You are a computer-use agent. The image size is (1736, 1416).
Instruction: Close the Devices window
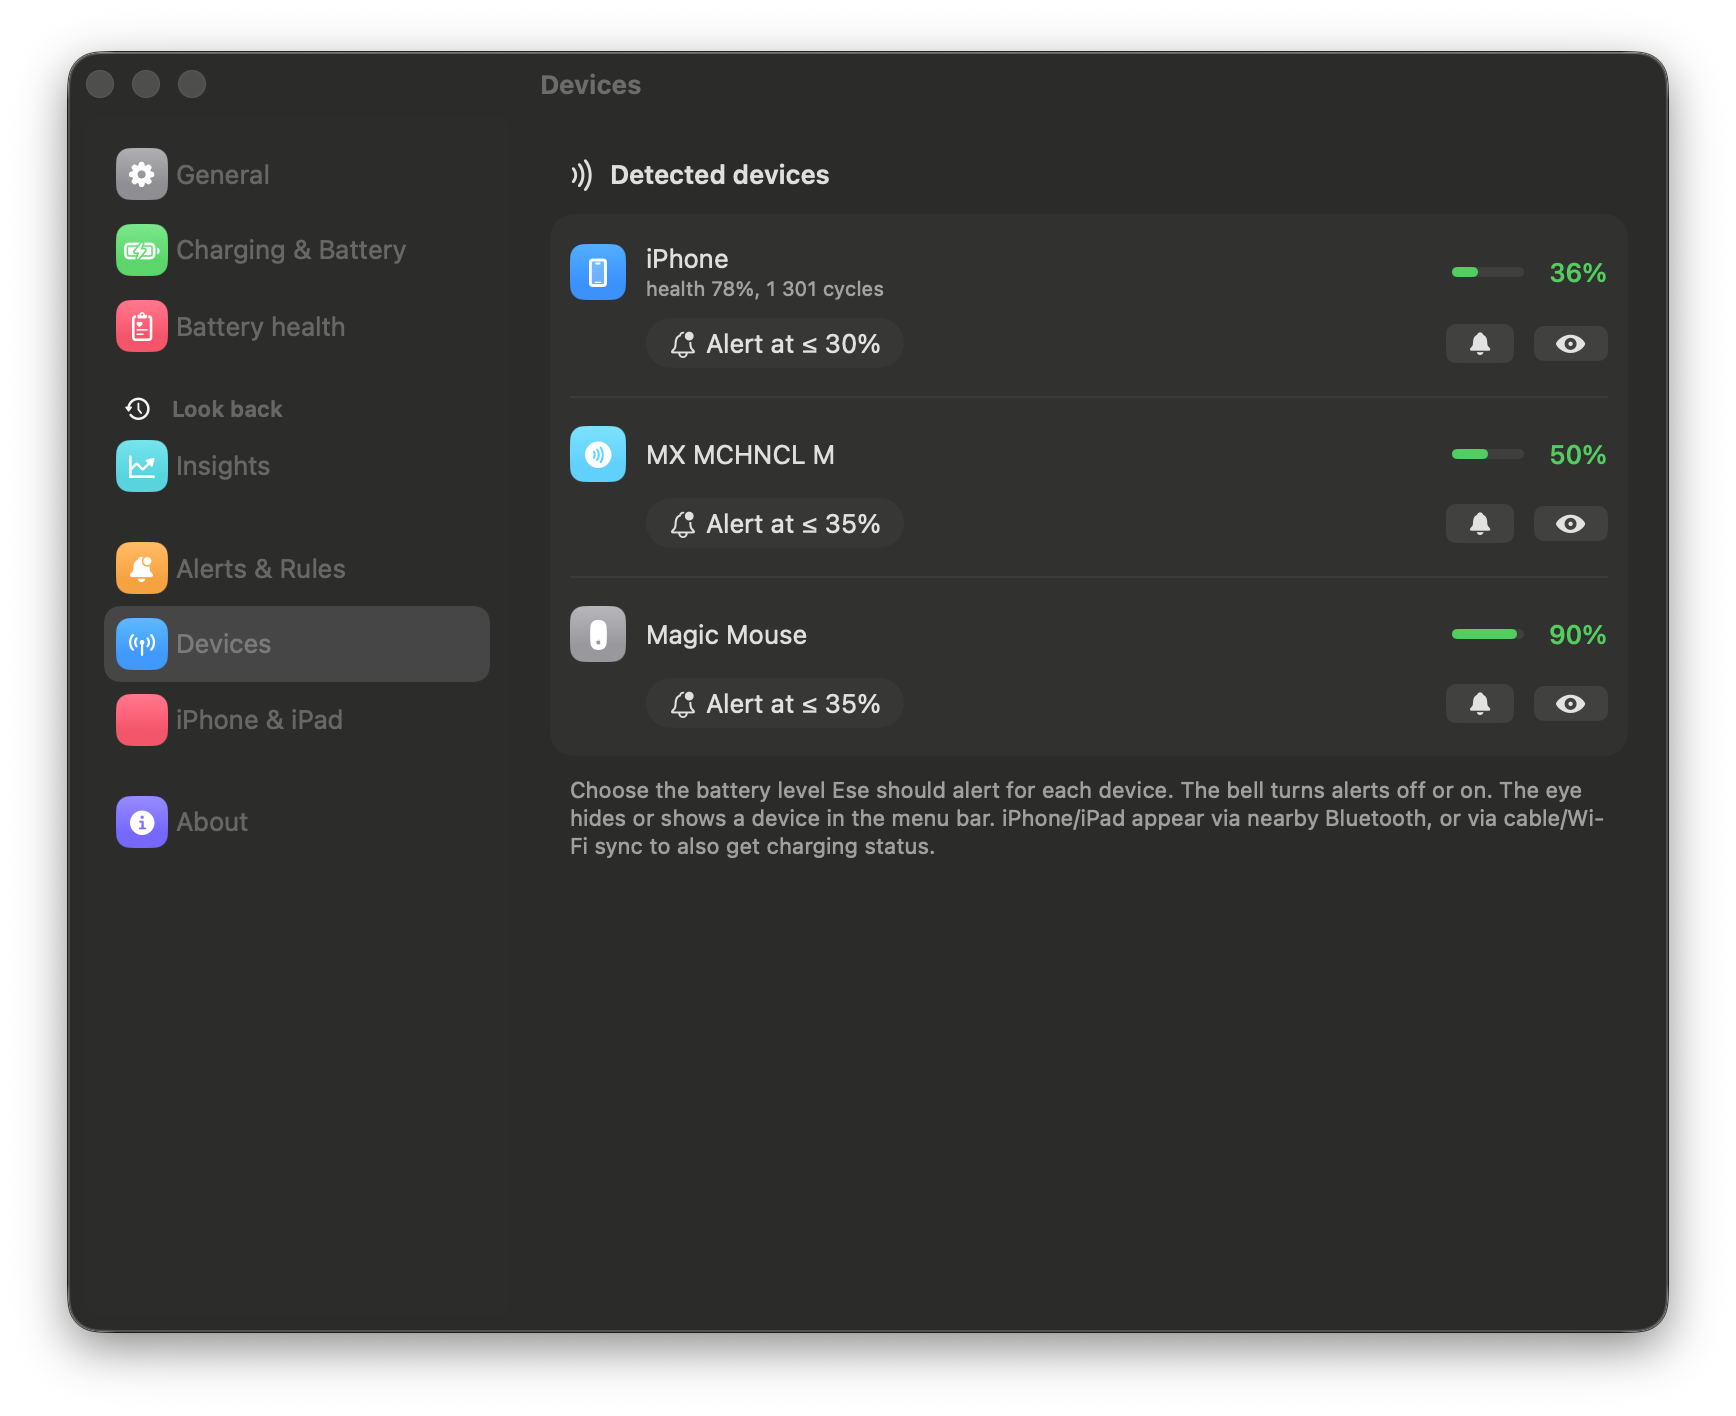[x=100, y=84]
